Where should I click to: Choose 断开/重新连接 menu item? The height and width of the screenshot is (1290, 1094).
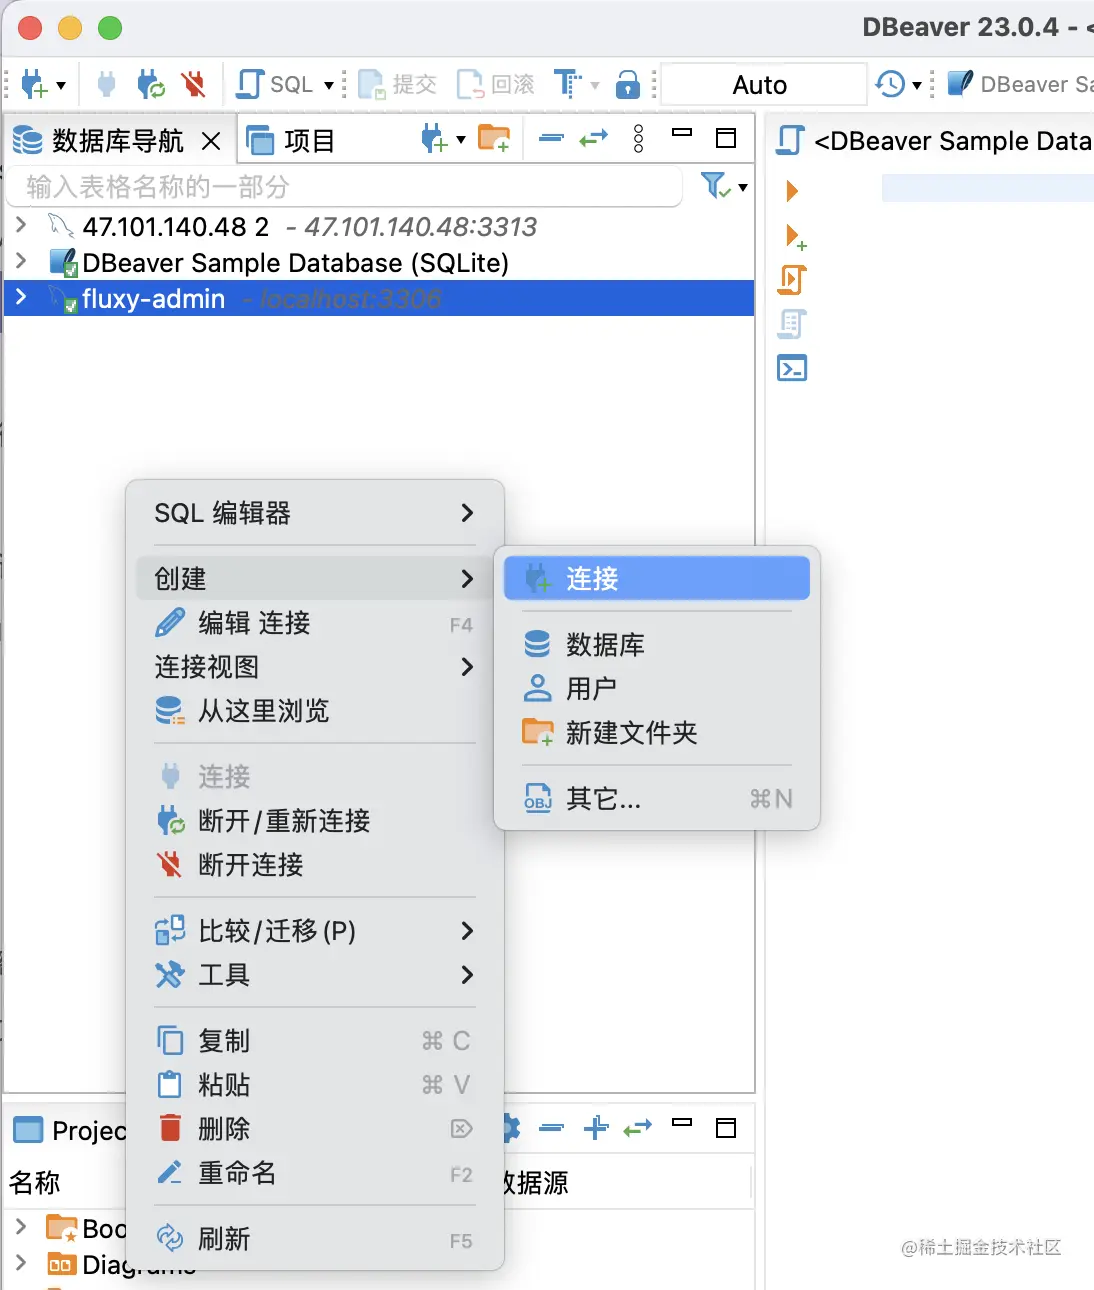pos(315,821)
